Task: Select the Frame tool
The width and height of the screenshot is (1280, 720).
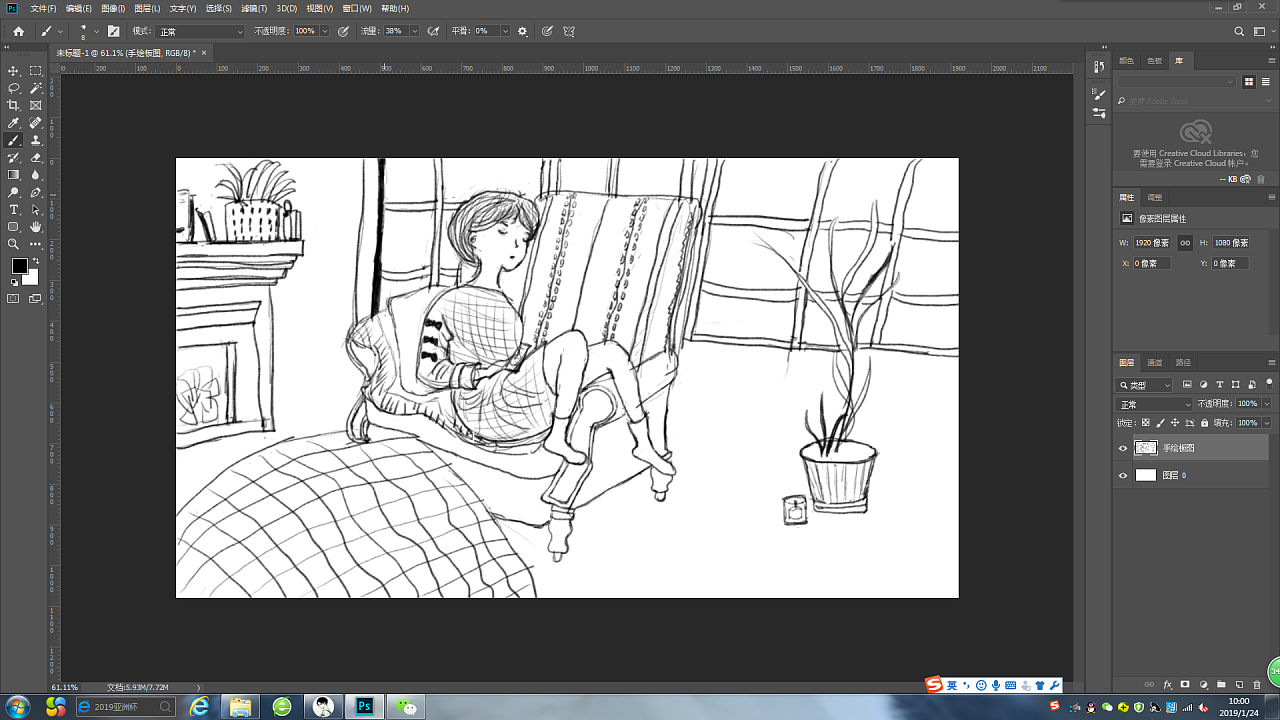Action: 36,105
